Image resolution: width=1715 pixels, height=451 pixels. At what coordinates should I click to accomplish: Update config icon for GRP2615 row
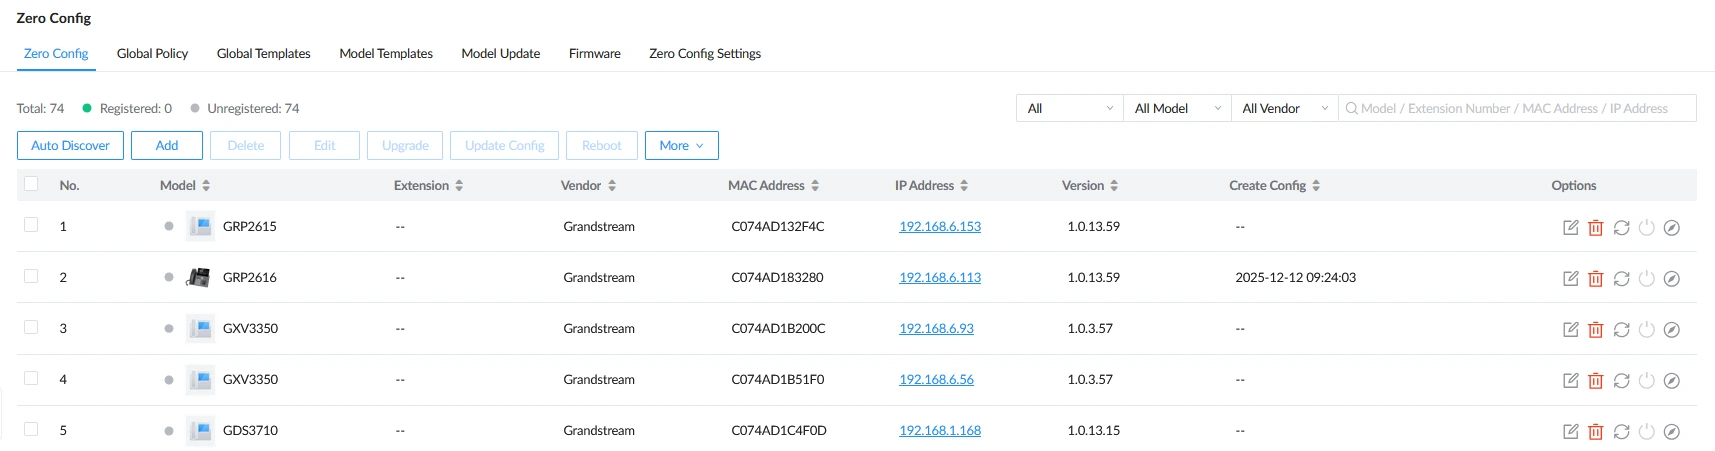[1621, 228]
